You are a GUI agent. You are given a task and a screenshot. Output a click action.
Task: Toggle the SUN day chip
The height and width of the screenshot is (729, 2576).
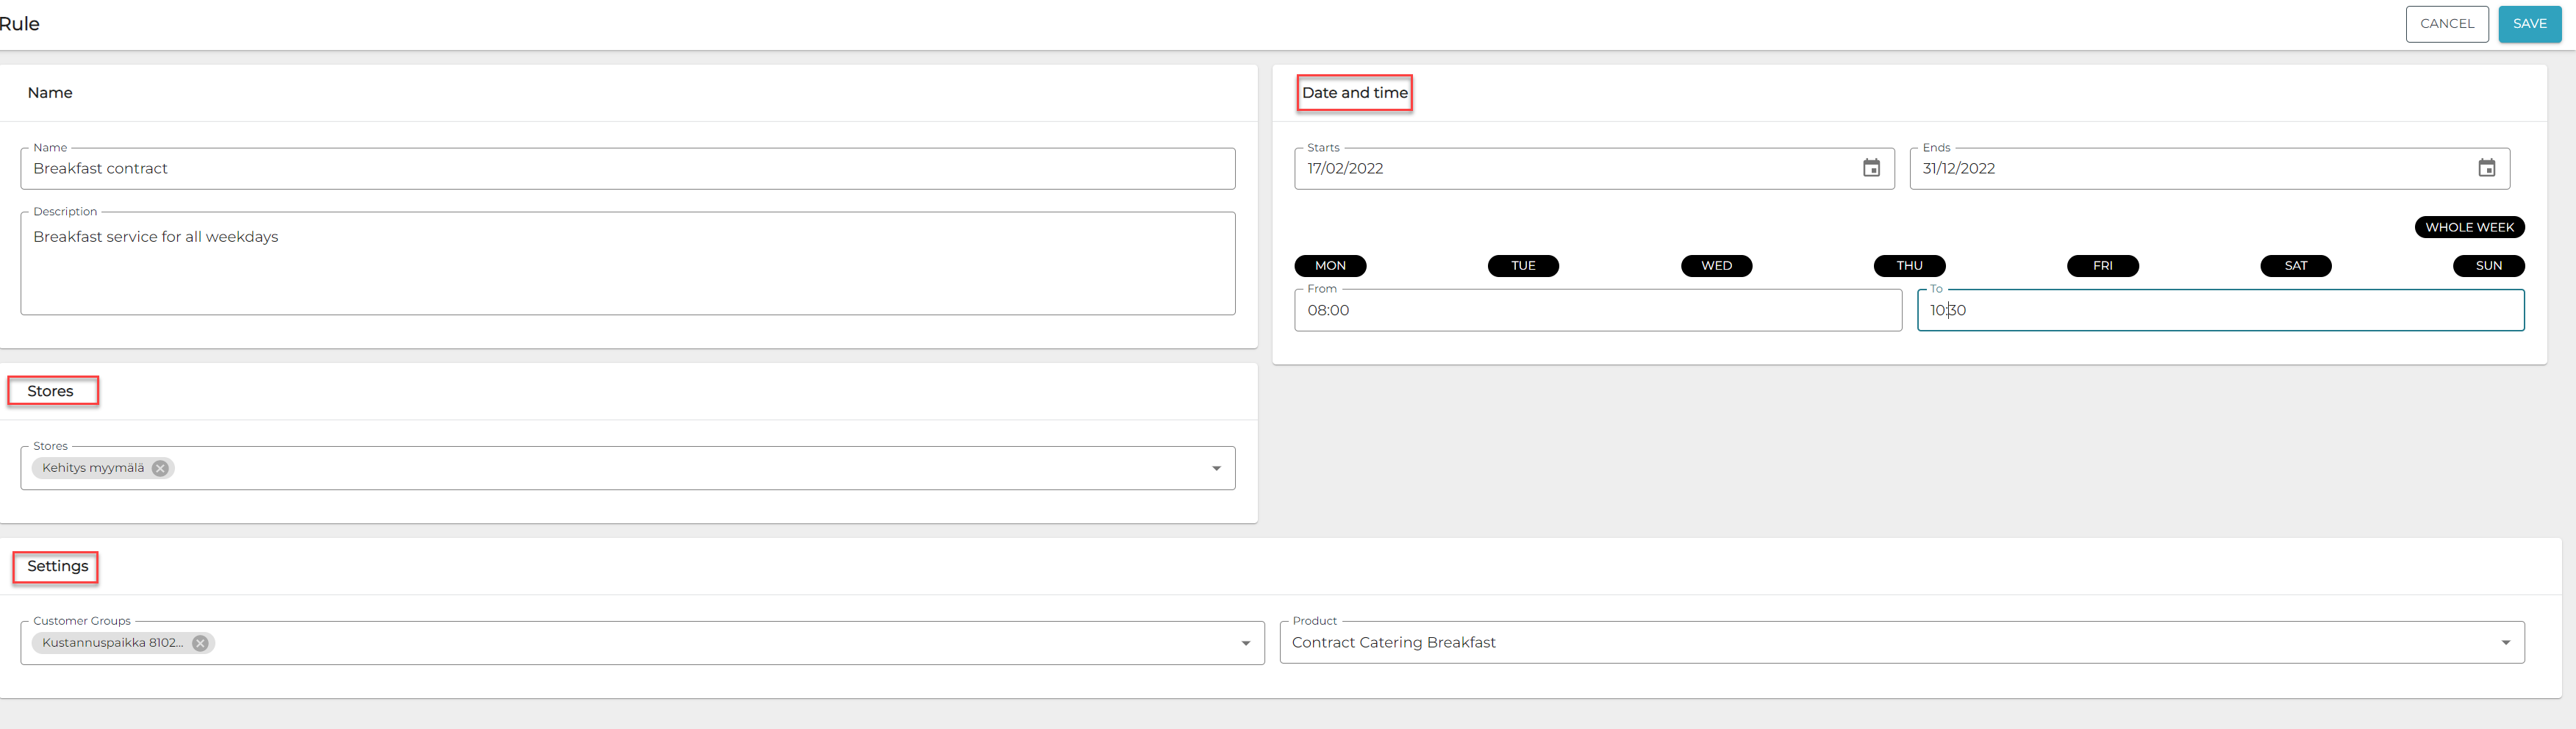2488,266
